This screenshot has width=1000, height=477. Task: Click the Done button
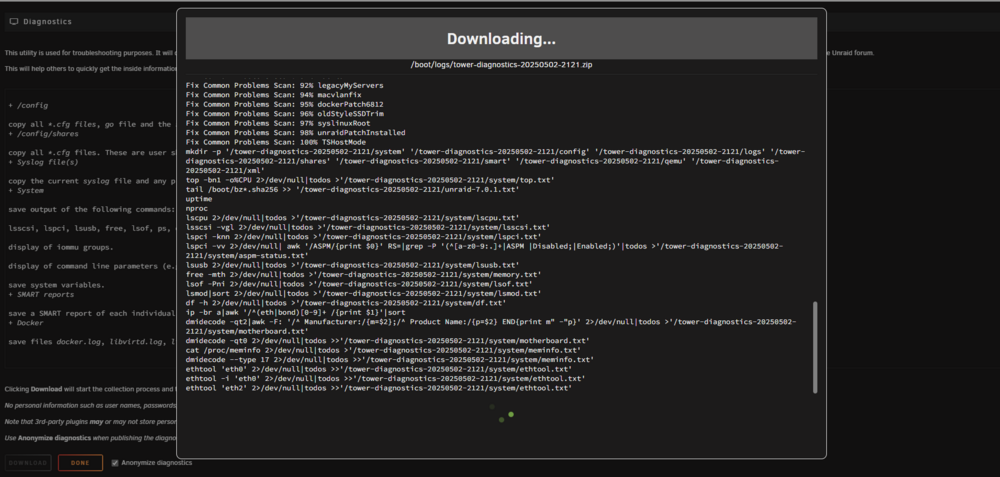tap(80, 463)
